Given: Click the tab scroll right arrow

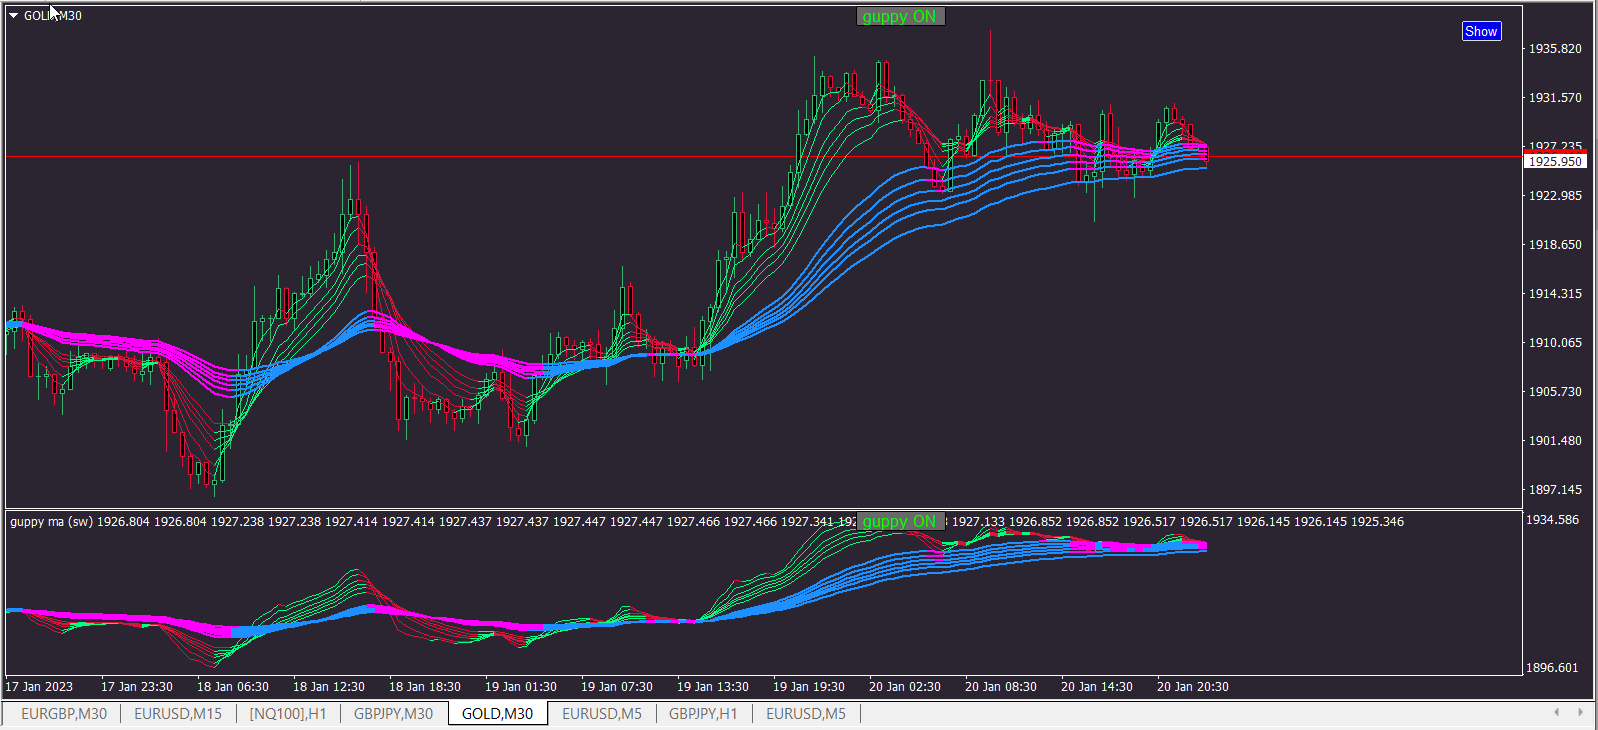Looking at the screenshot, I should point(1580,712).
